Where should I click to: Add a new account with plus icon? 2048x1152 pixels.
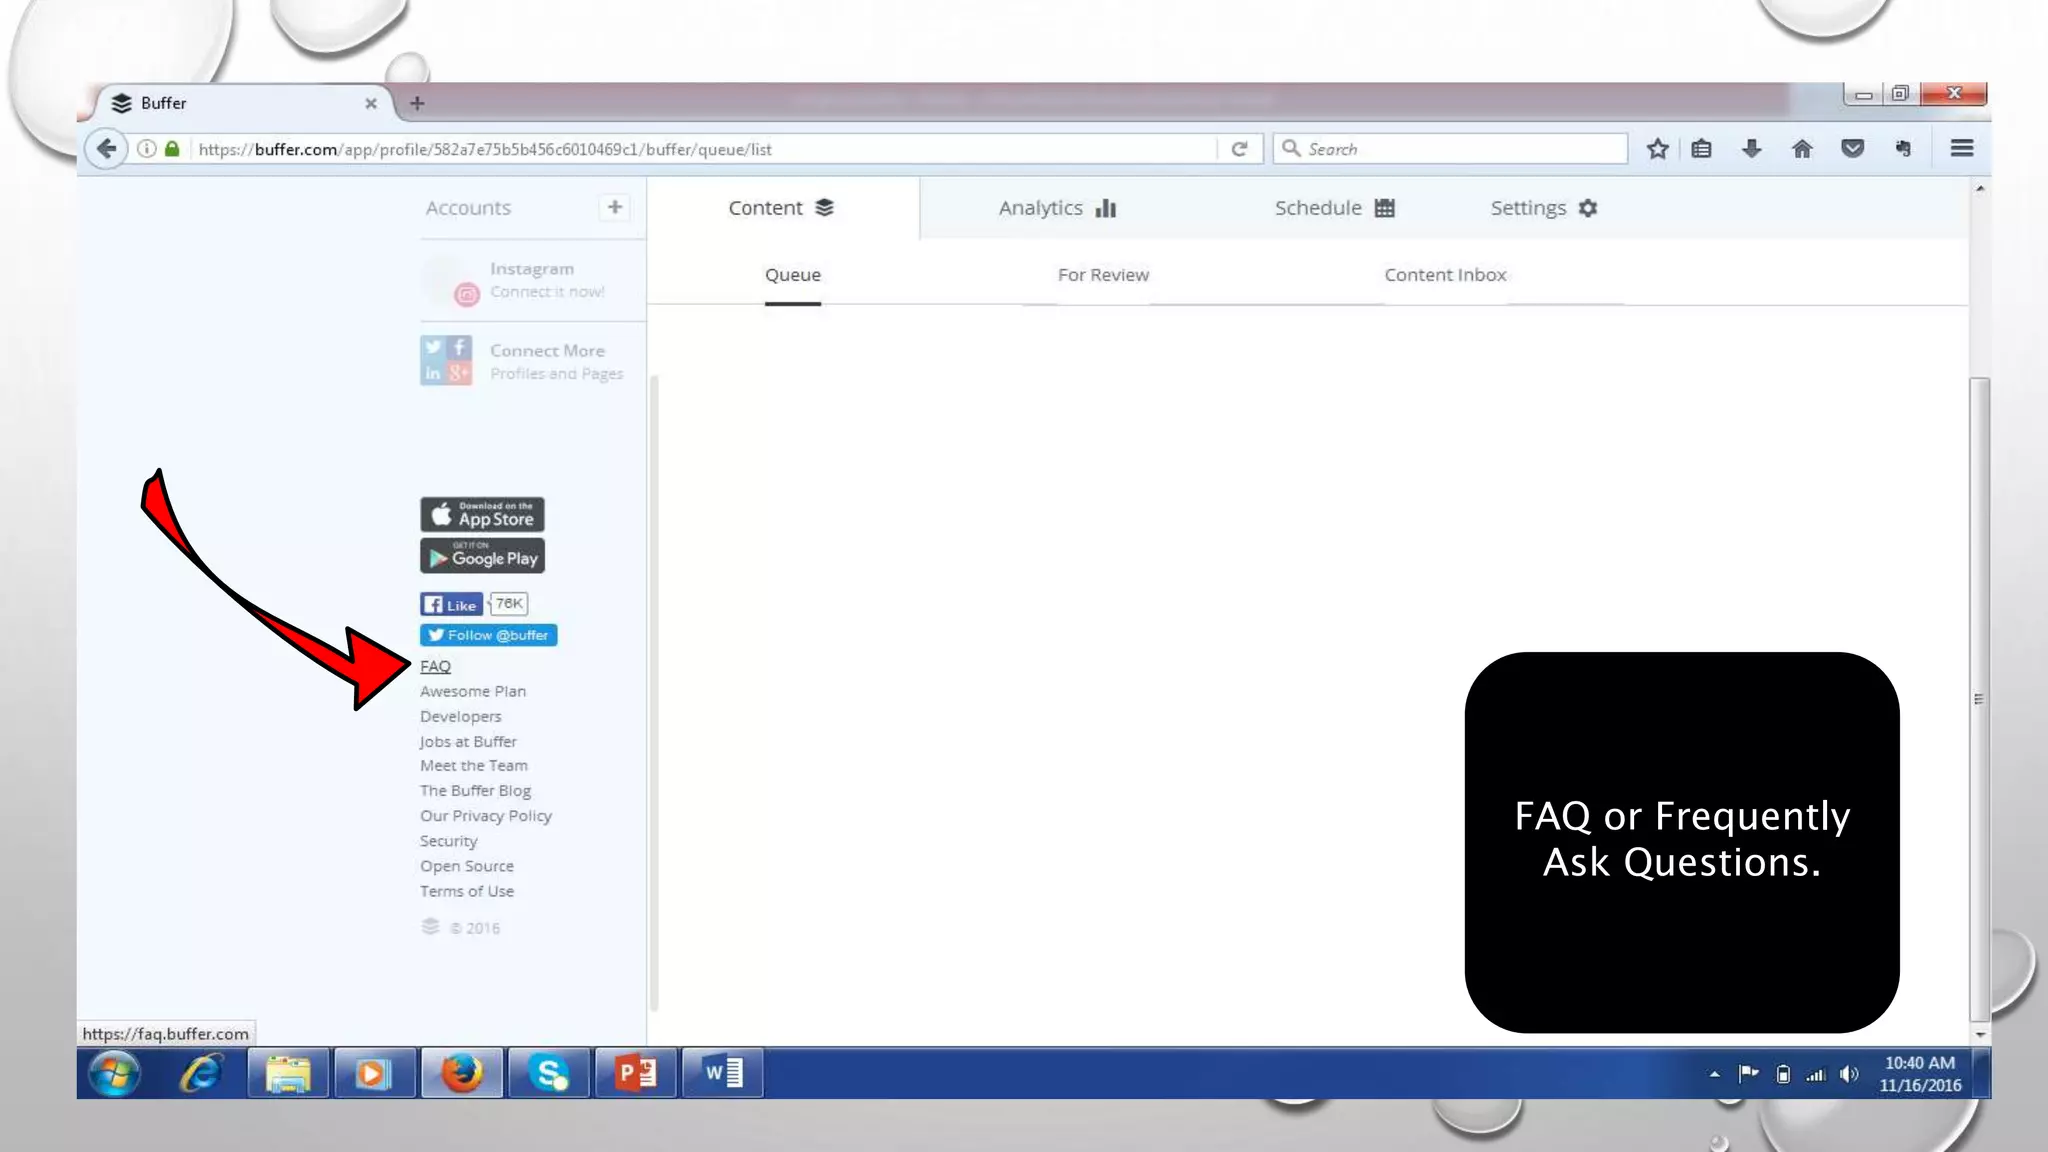614,207
